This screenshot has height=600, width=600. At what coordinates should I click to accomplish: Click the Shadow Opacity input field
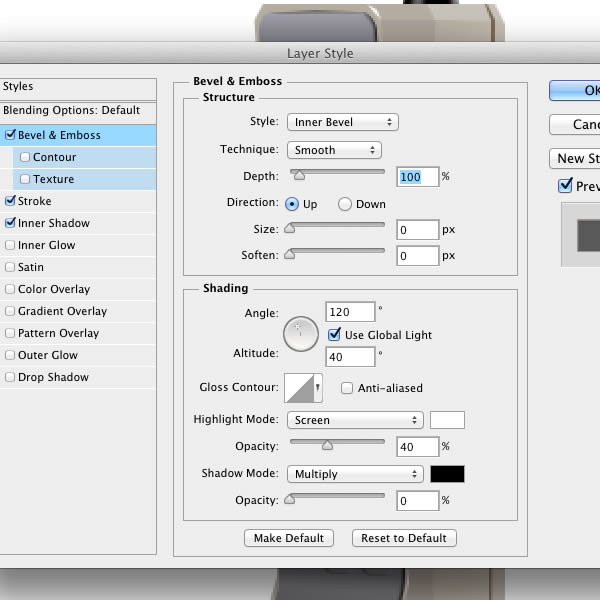click(418, 501)
